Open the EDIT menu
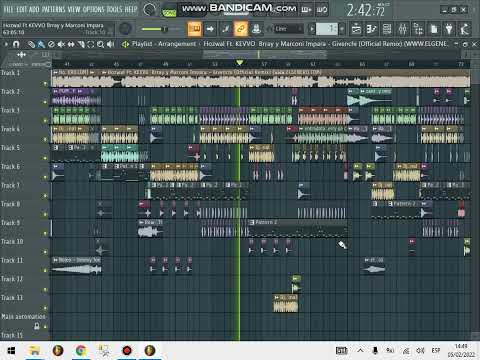Image resolution: width=480 pixels, height=360 pixels. pos(21,9)
